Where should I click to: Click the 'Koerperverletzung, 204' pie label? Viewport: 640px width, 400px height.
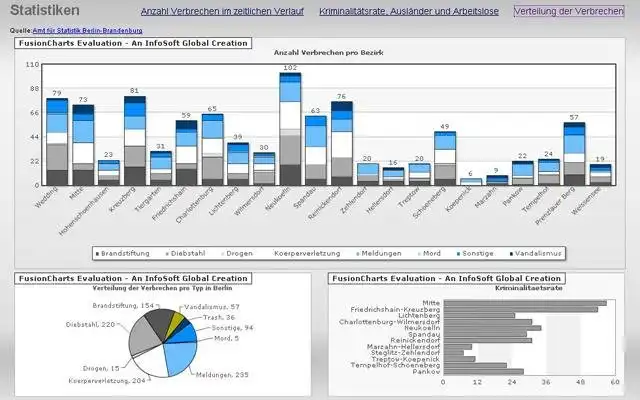[x=107, y=381]
